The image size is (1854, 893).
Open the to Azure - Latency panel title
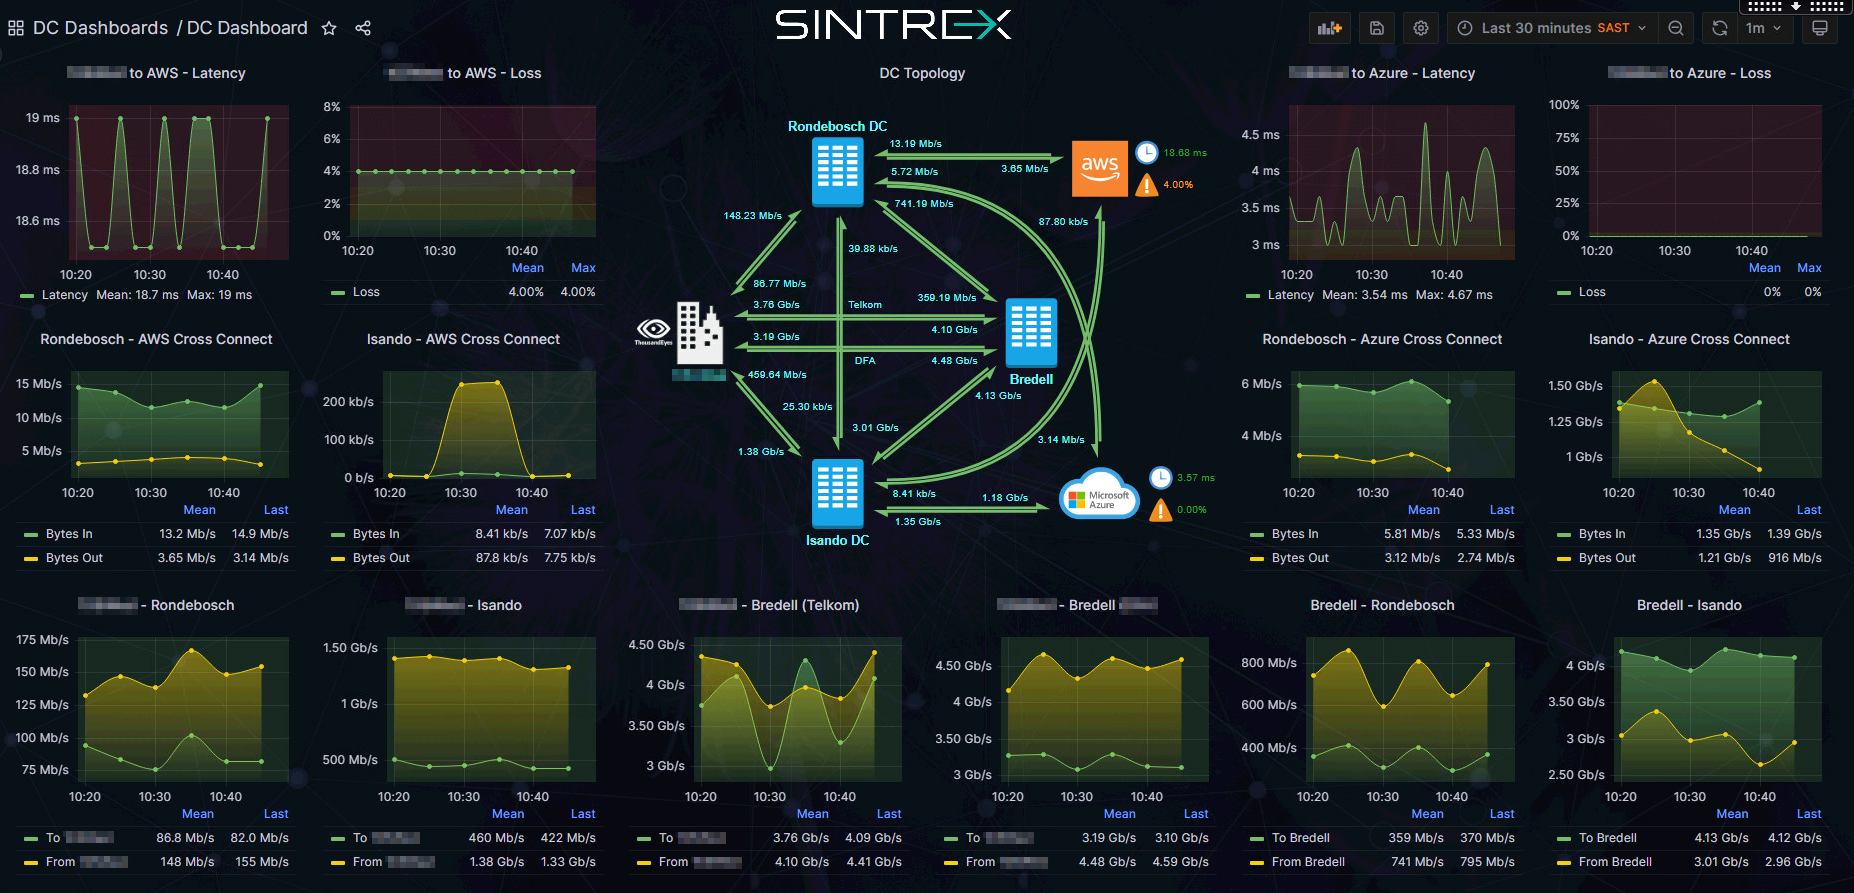coord(1381,73)
